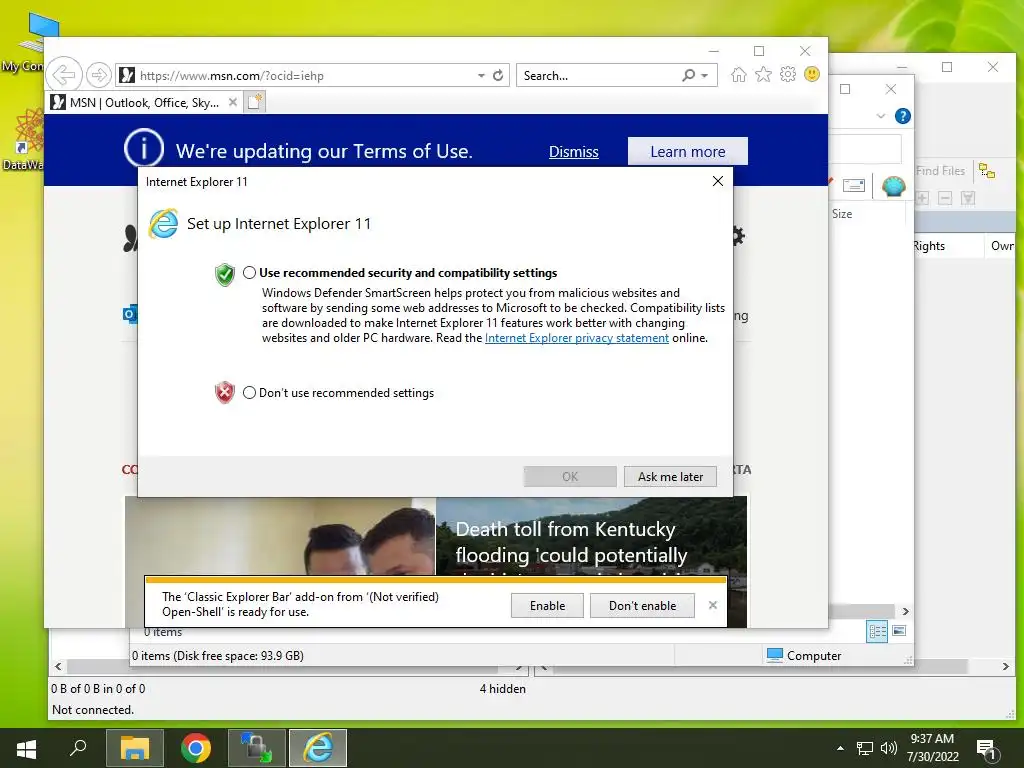Close the Set up Internet Explorer 11 dialog
1024x768 pixels.
point(718,181)
